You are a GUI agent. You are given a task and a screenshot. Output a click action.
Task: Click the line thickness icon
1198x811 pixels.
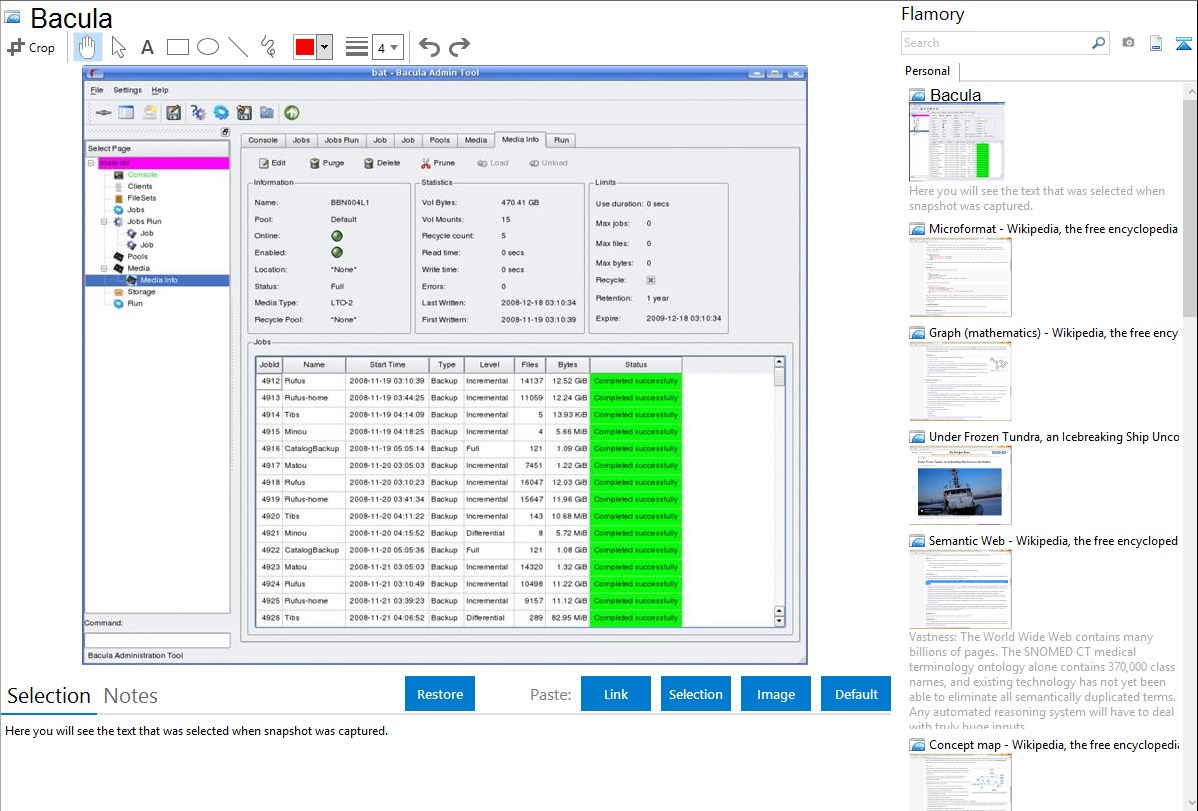[x=356, y=47]
